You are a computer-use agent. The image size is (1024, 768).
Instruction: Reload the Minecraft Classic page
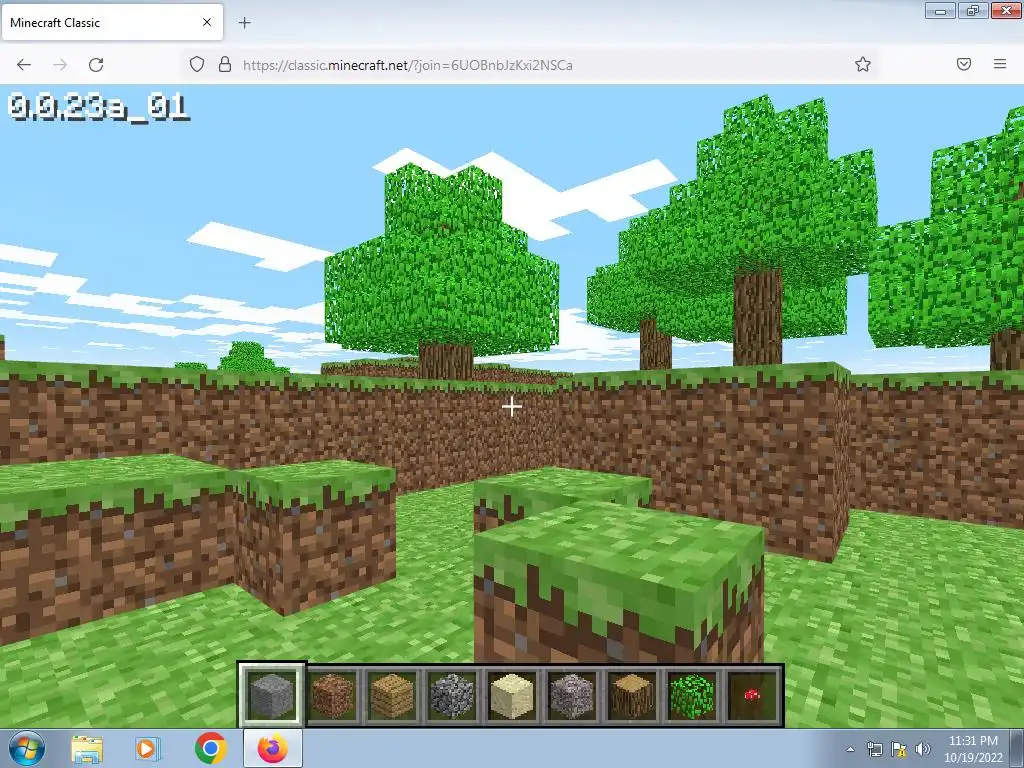[x=96, y=65]
